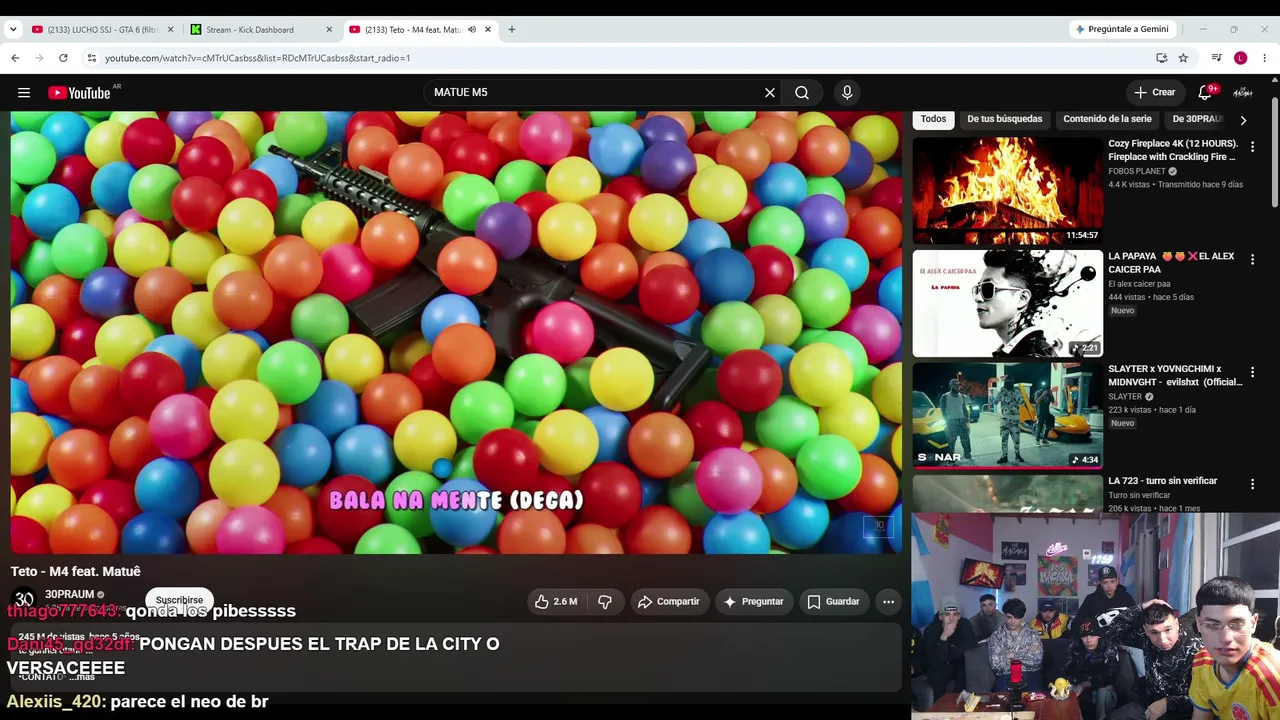1280x720 pixels.
Task: Subscribe with the Suscribirse button
Action: 180,600
